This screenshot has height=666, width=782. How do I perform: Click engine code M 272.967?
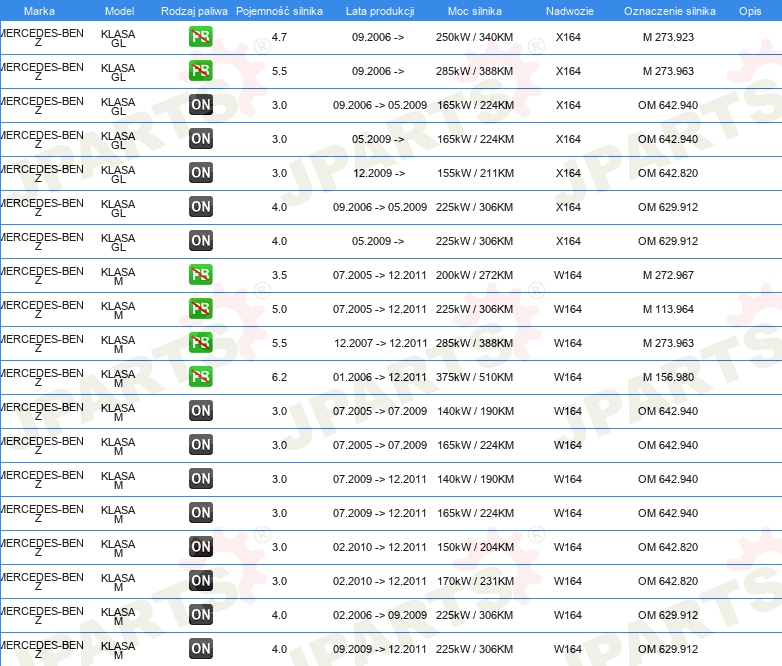point(668,275)
